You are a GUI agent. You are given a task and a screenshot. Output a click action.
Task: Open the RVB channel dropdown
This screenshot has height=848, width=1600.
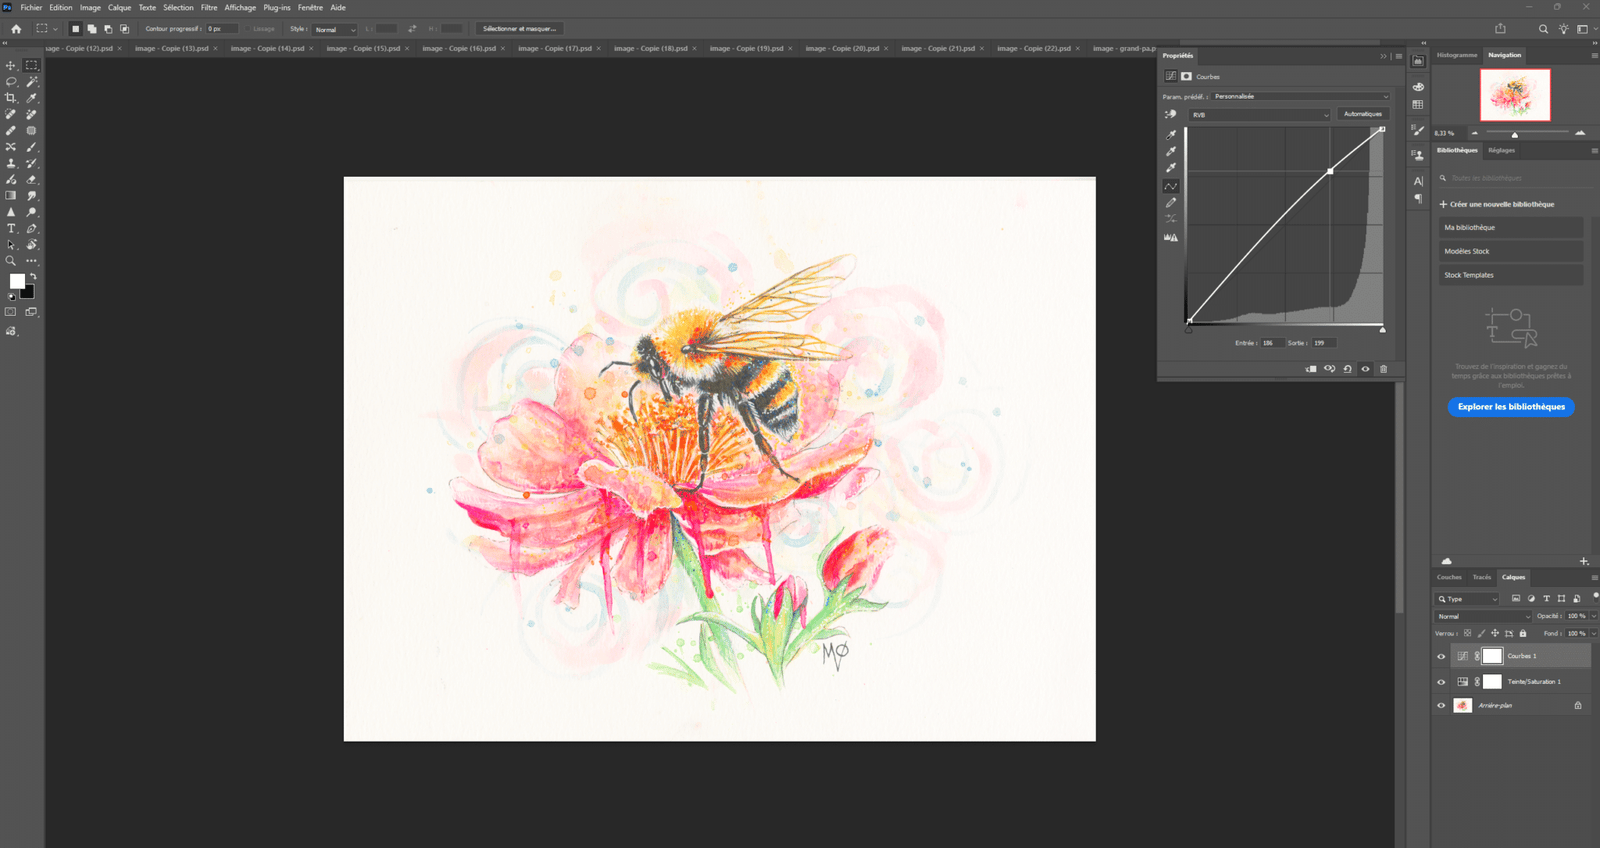1259,115
